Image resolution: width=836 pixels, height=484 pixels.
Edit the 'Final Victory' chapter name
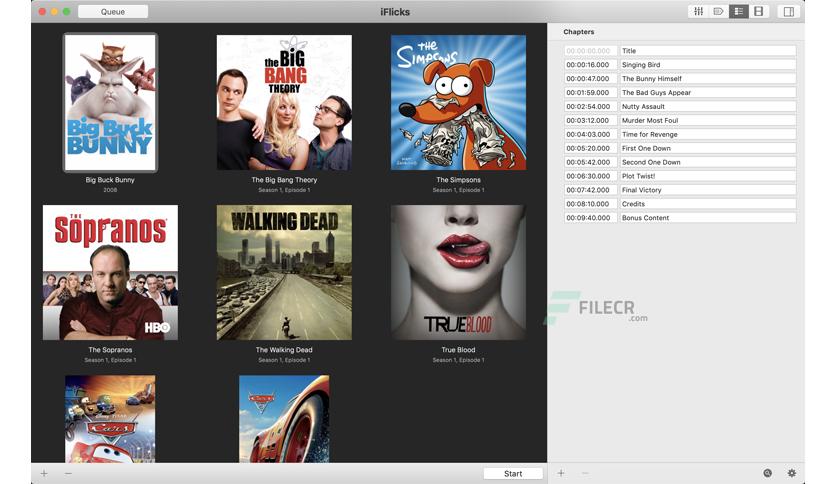tap(708, 190)
